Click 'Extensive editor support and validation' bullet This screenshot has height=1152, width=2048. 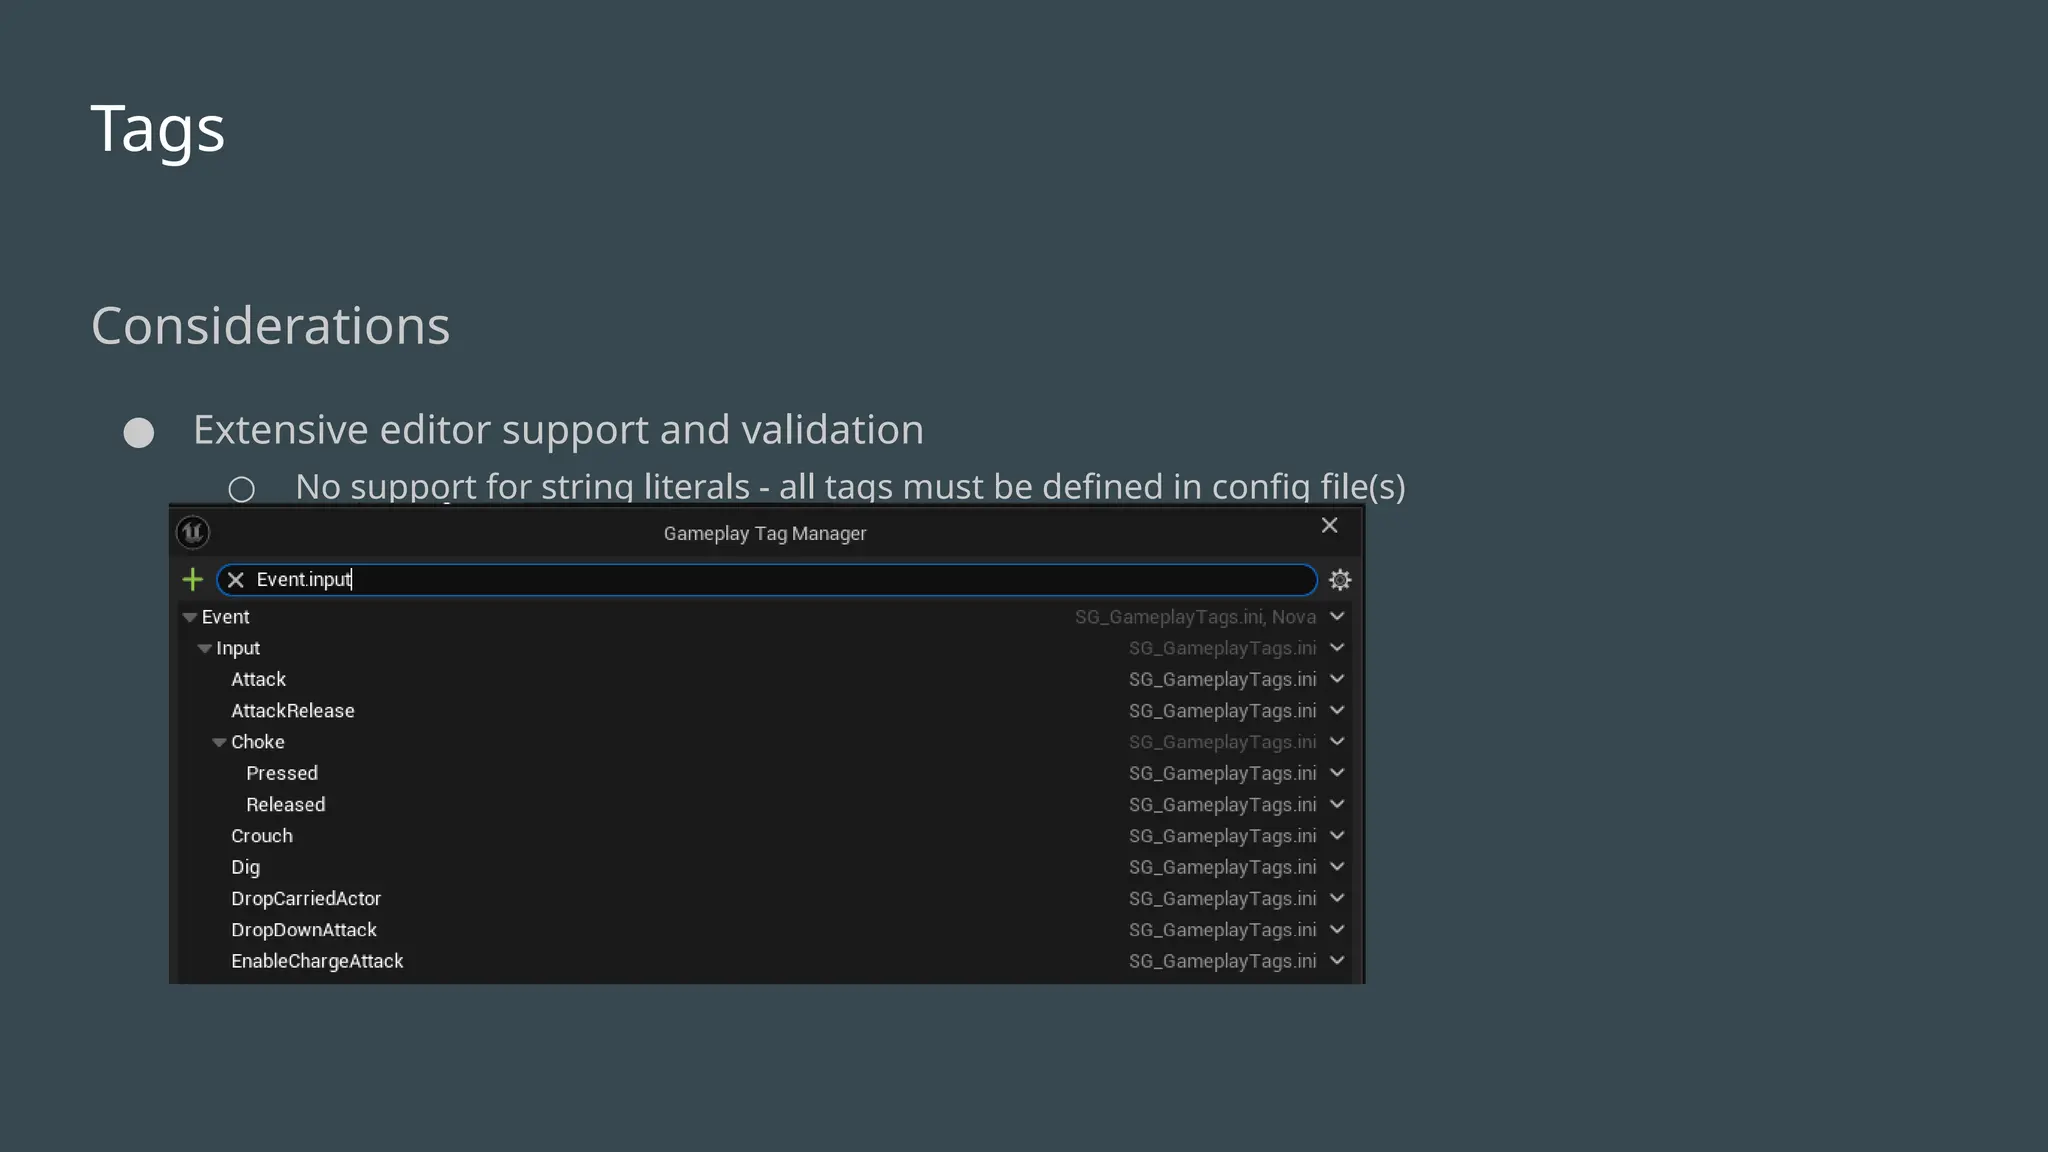coord(558,430)
